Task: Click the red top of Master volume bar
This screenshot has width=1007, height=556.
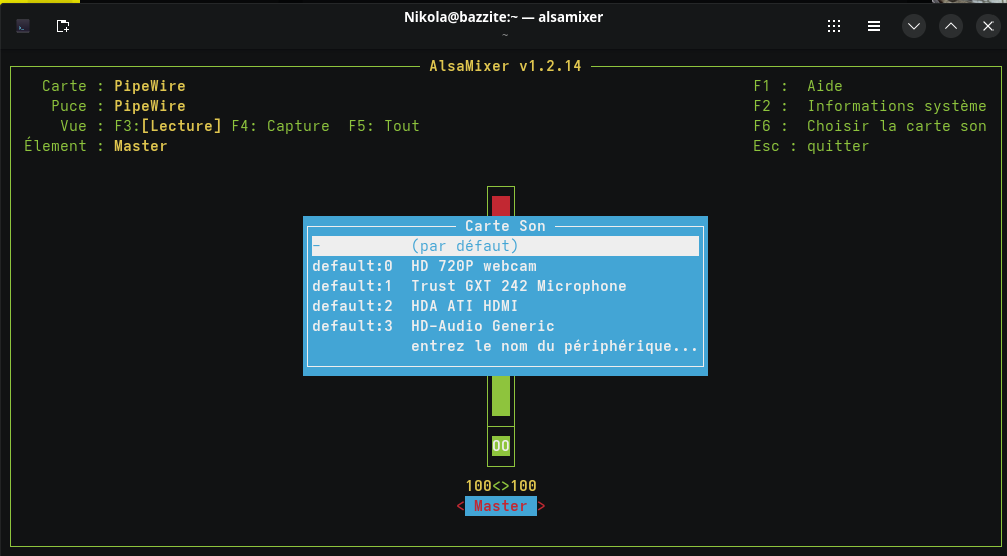Action: [x=501, y=205]
